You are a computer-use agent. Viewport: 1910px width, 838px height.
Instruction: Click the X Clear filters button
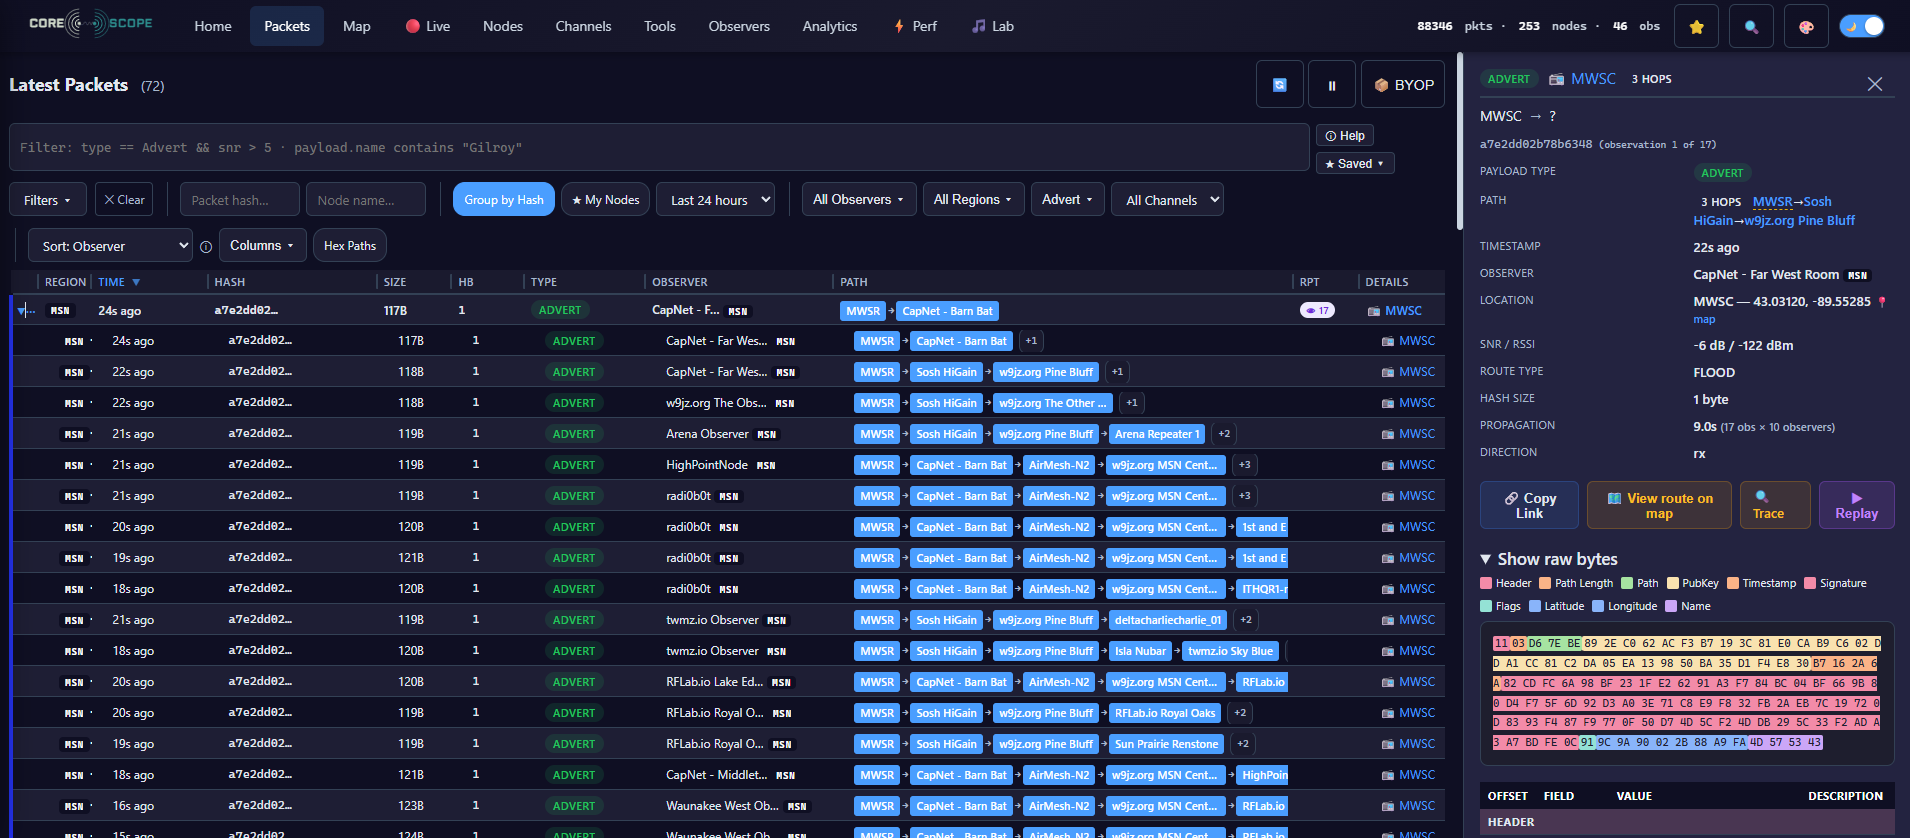pyautogui.click(x=124, y=200)
